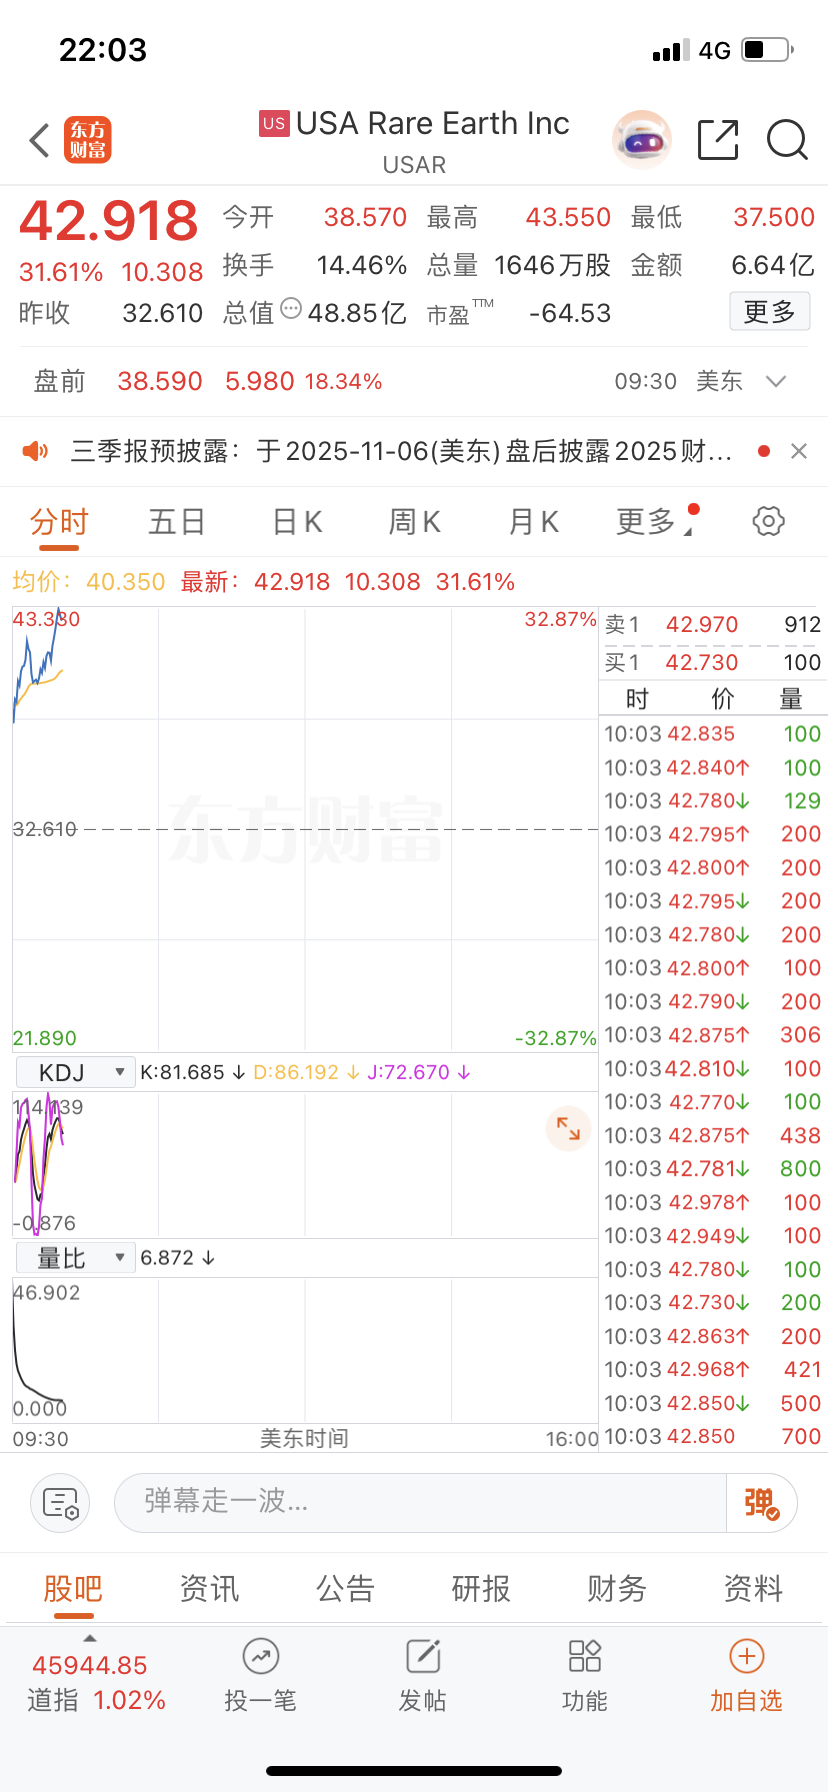Viewport: 828px width, 1792px height.
Task: Open search with the magnifier icon
Action: tap(787, 140)
